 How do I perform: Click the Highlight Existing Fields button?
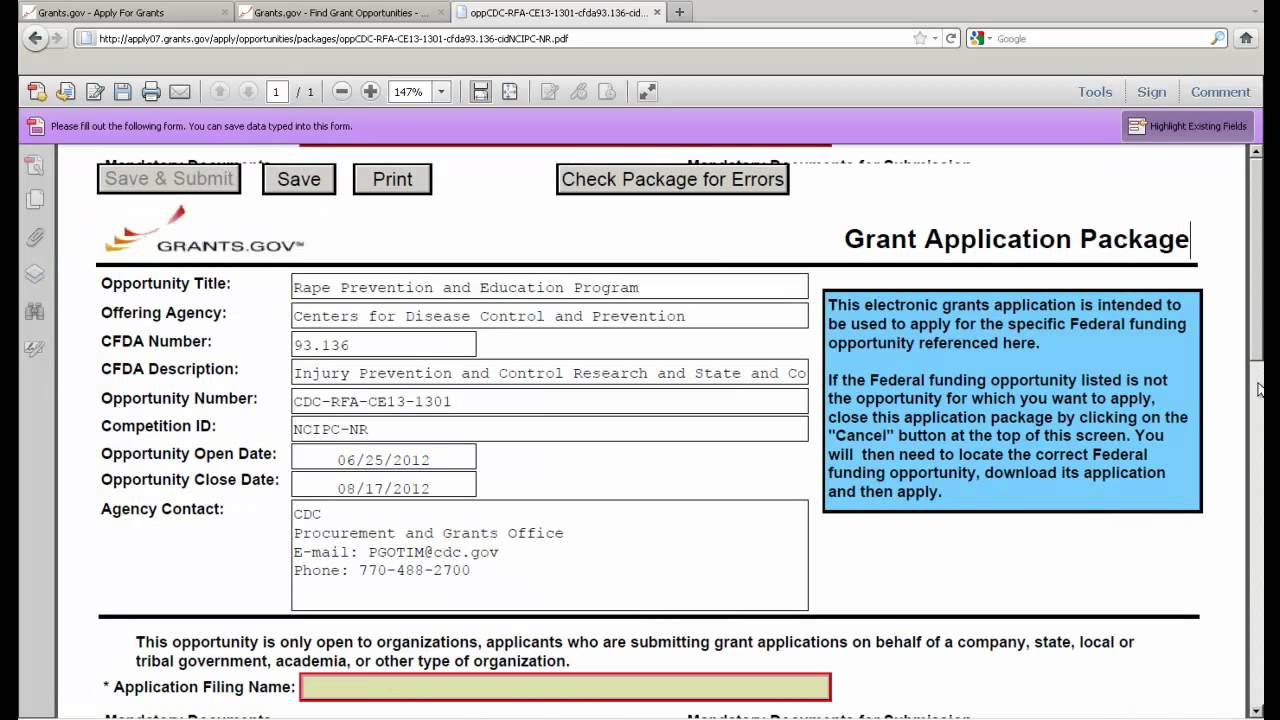point(1186,126)
